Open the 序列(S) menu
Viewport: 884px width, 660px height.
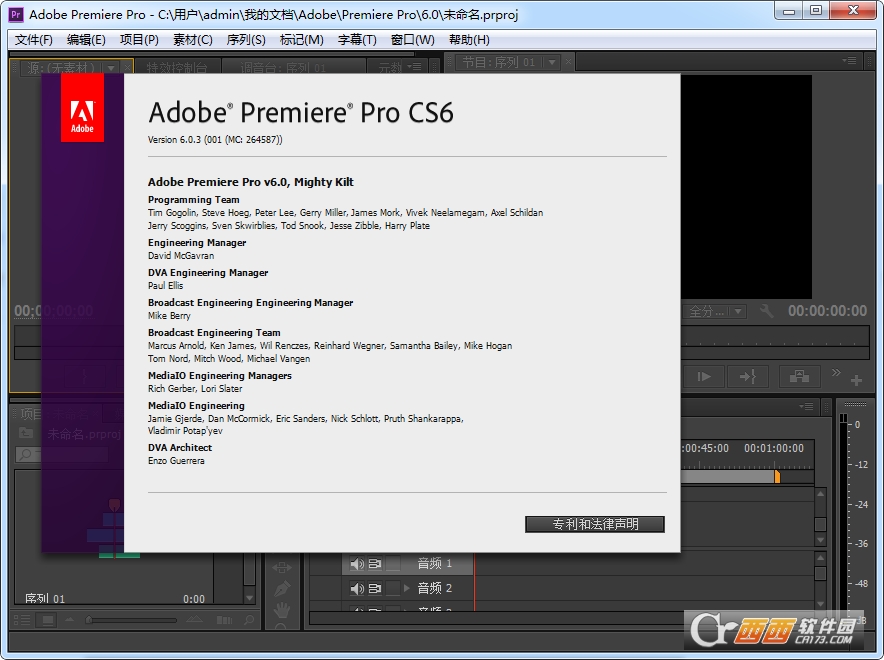coord(246,40)
